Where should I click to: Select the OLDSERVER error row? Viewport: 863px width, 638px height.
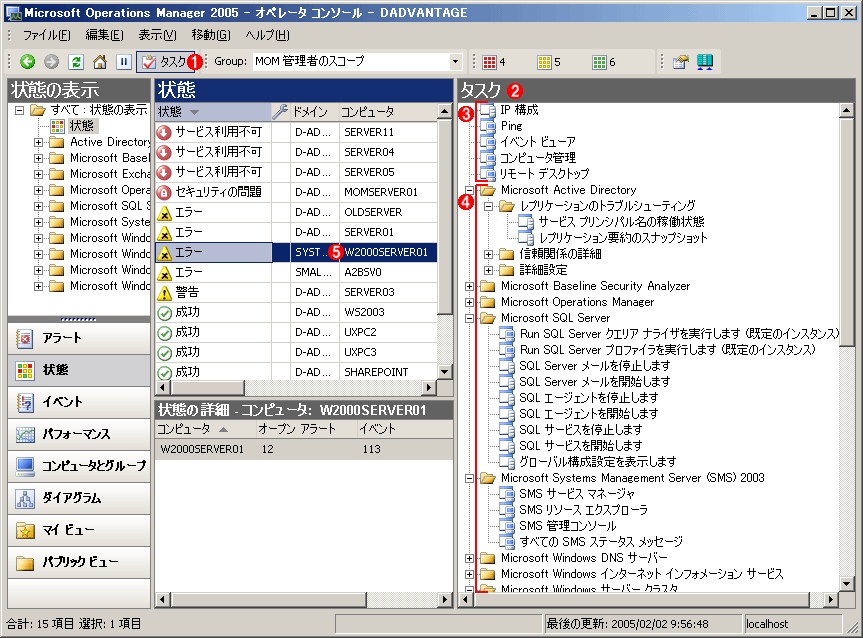pyautogui.click(x=296, y=212)
